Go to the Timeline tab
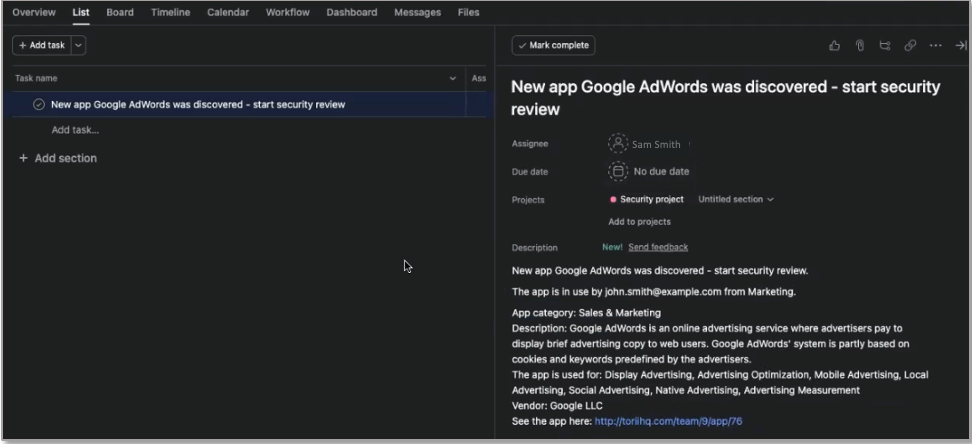 coord(170,12)
